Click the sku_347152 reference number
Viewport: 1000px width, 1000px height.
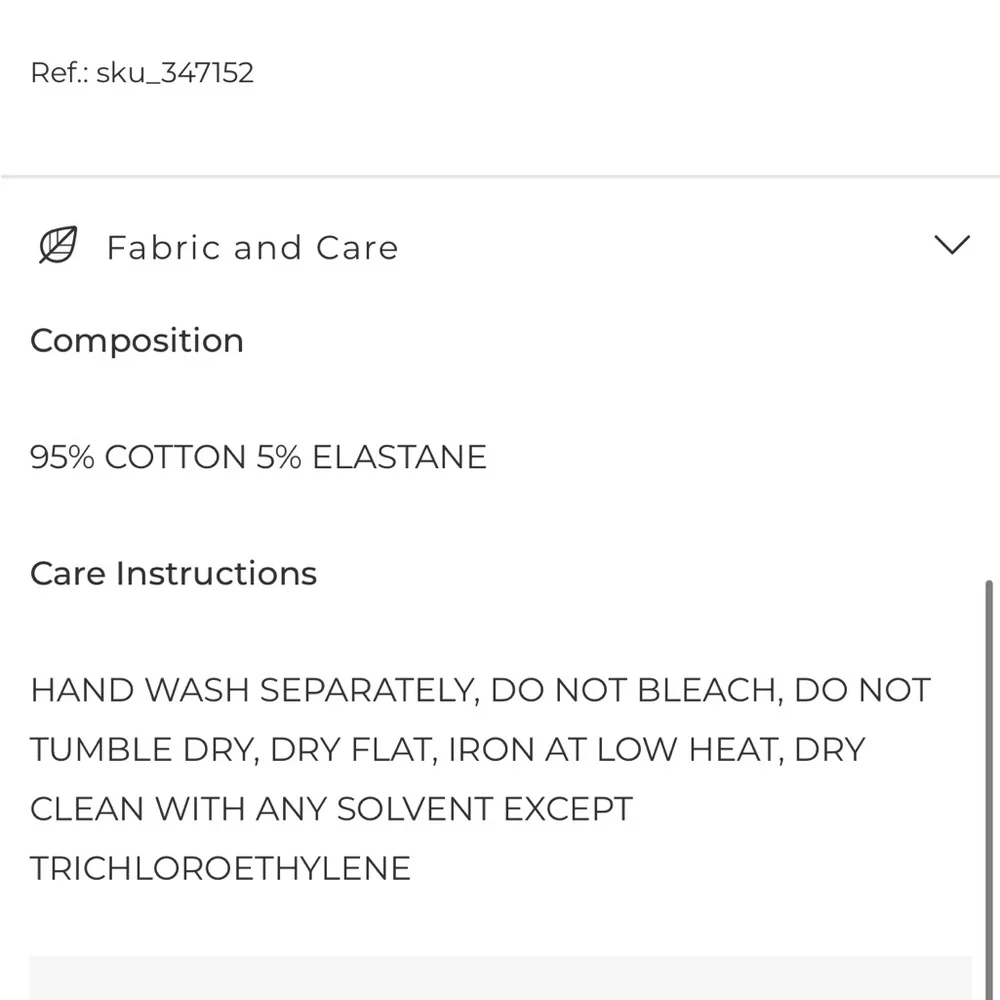click(x=175, y=73)
